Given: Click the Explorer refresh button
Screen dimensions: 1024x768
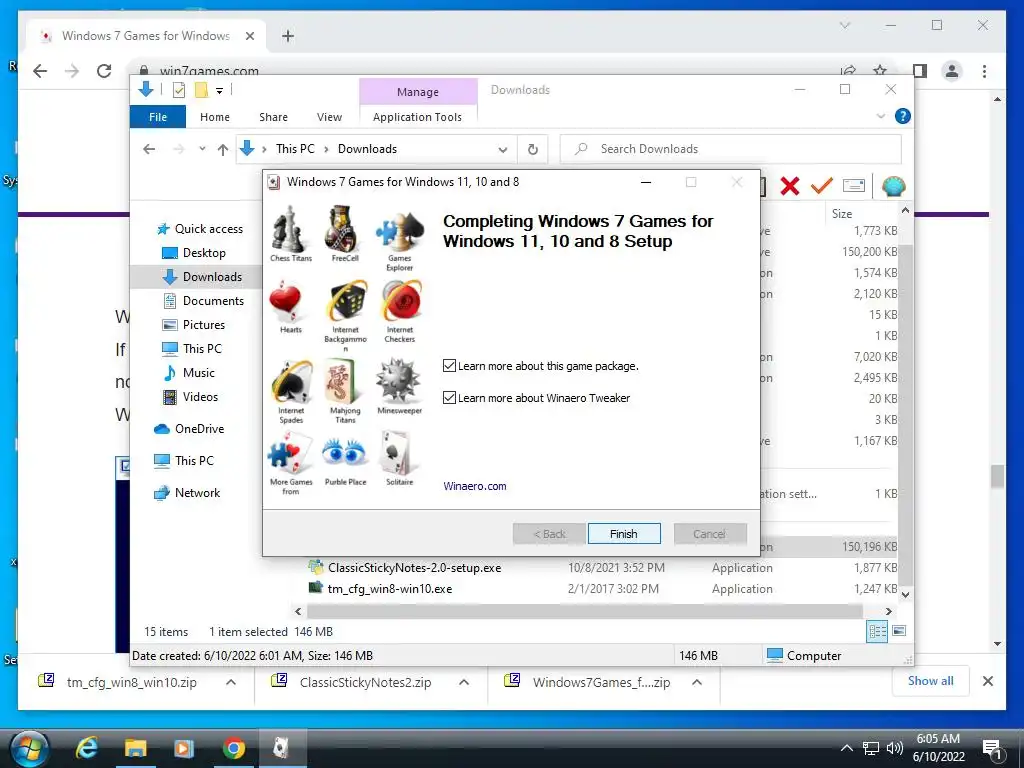Looking at the screenshot, I should point(533,149).
